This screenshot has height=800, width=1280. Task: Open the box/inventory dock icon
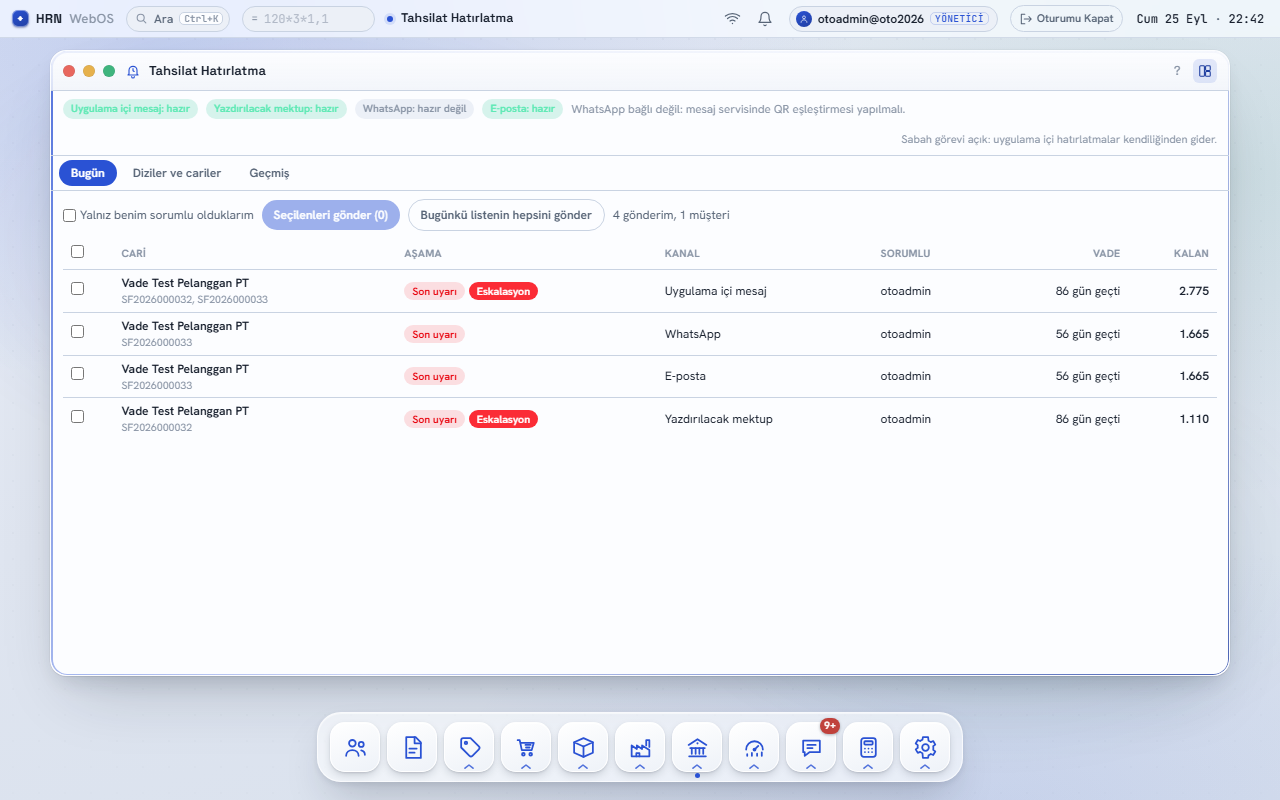[x=583, y=747]
